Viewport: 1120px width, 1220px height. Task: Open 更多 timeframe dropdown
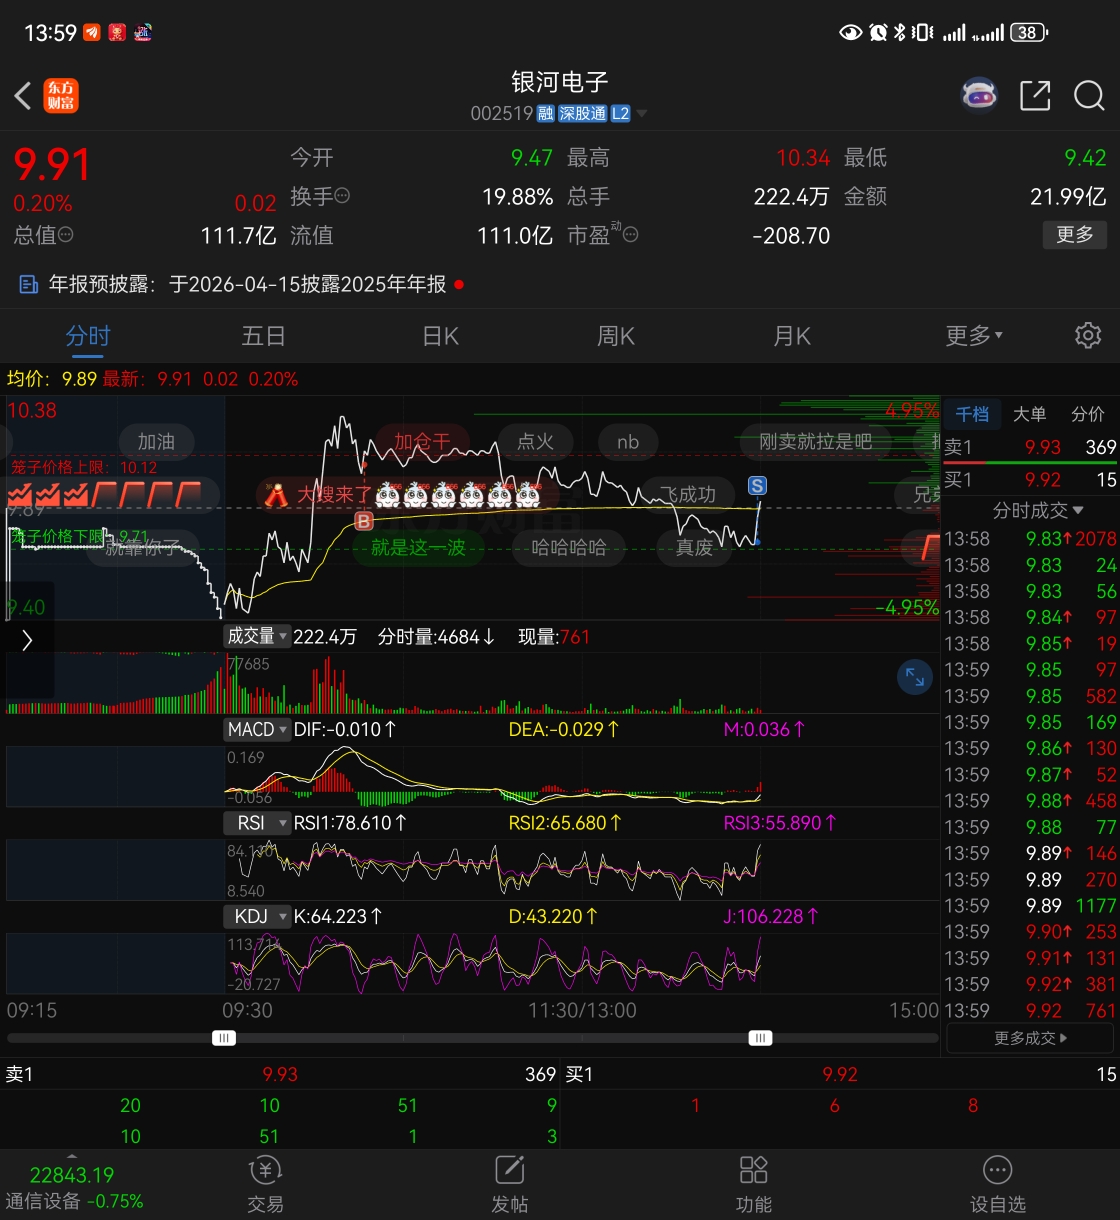click(x=974, y=335)
